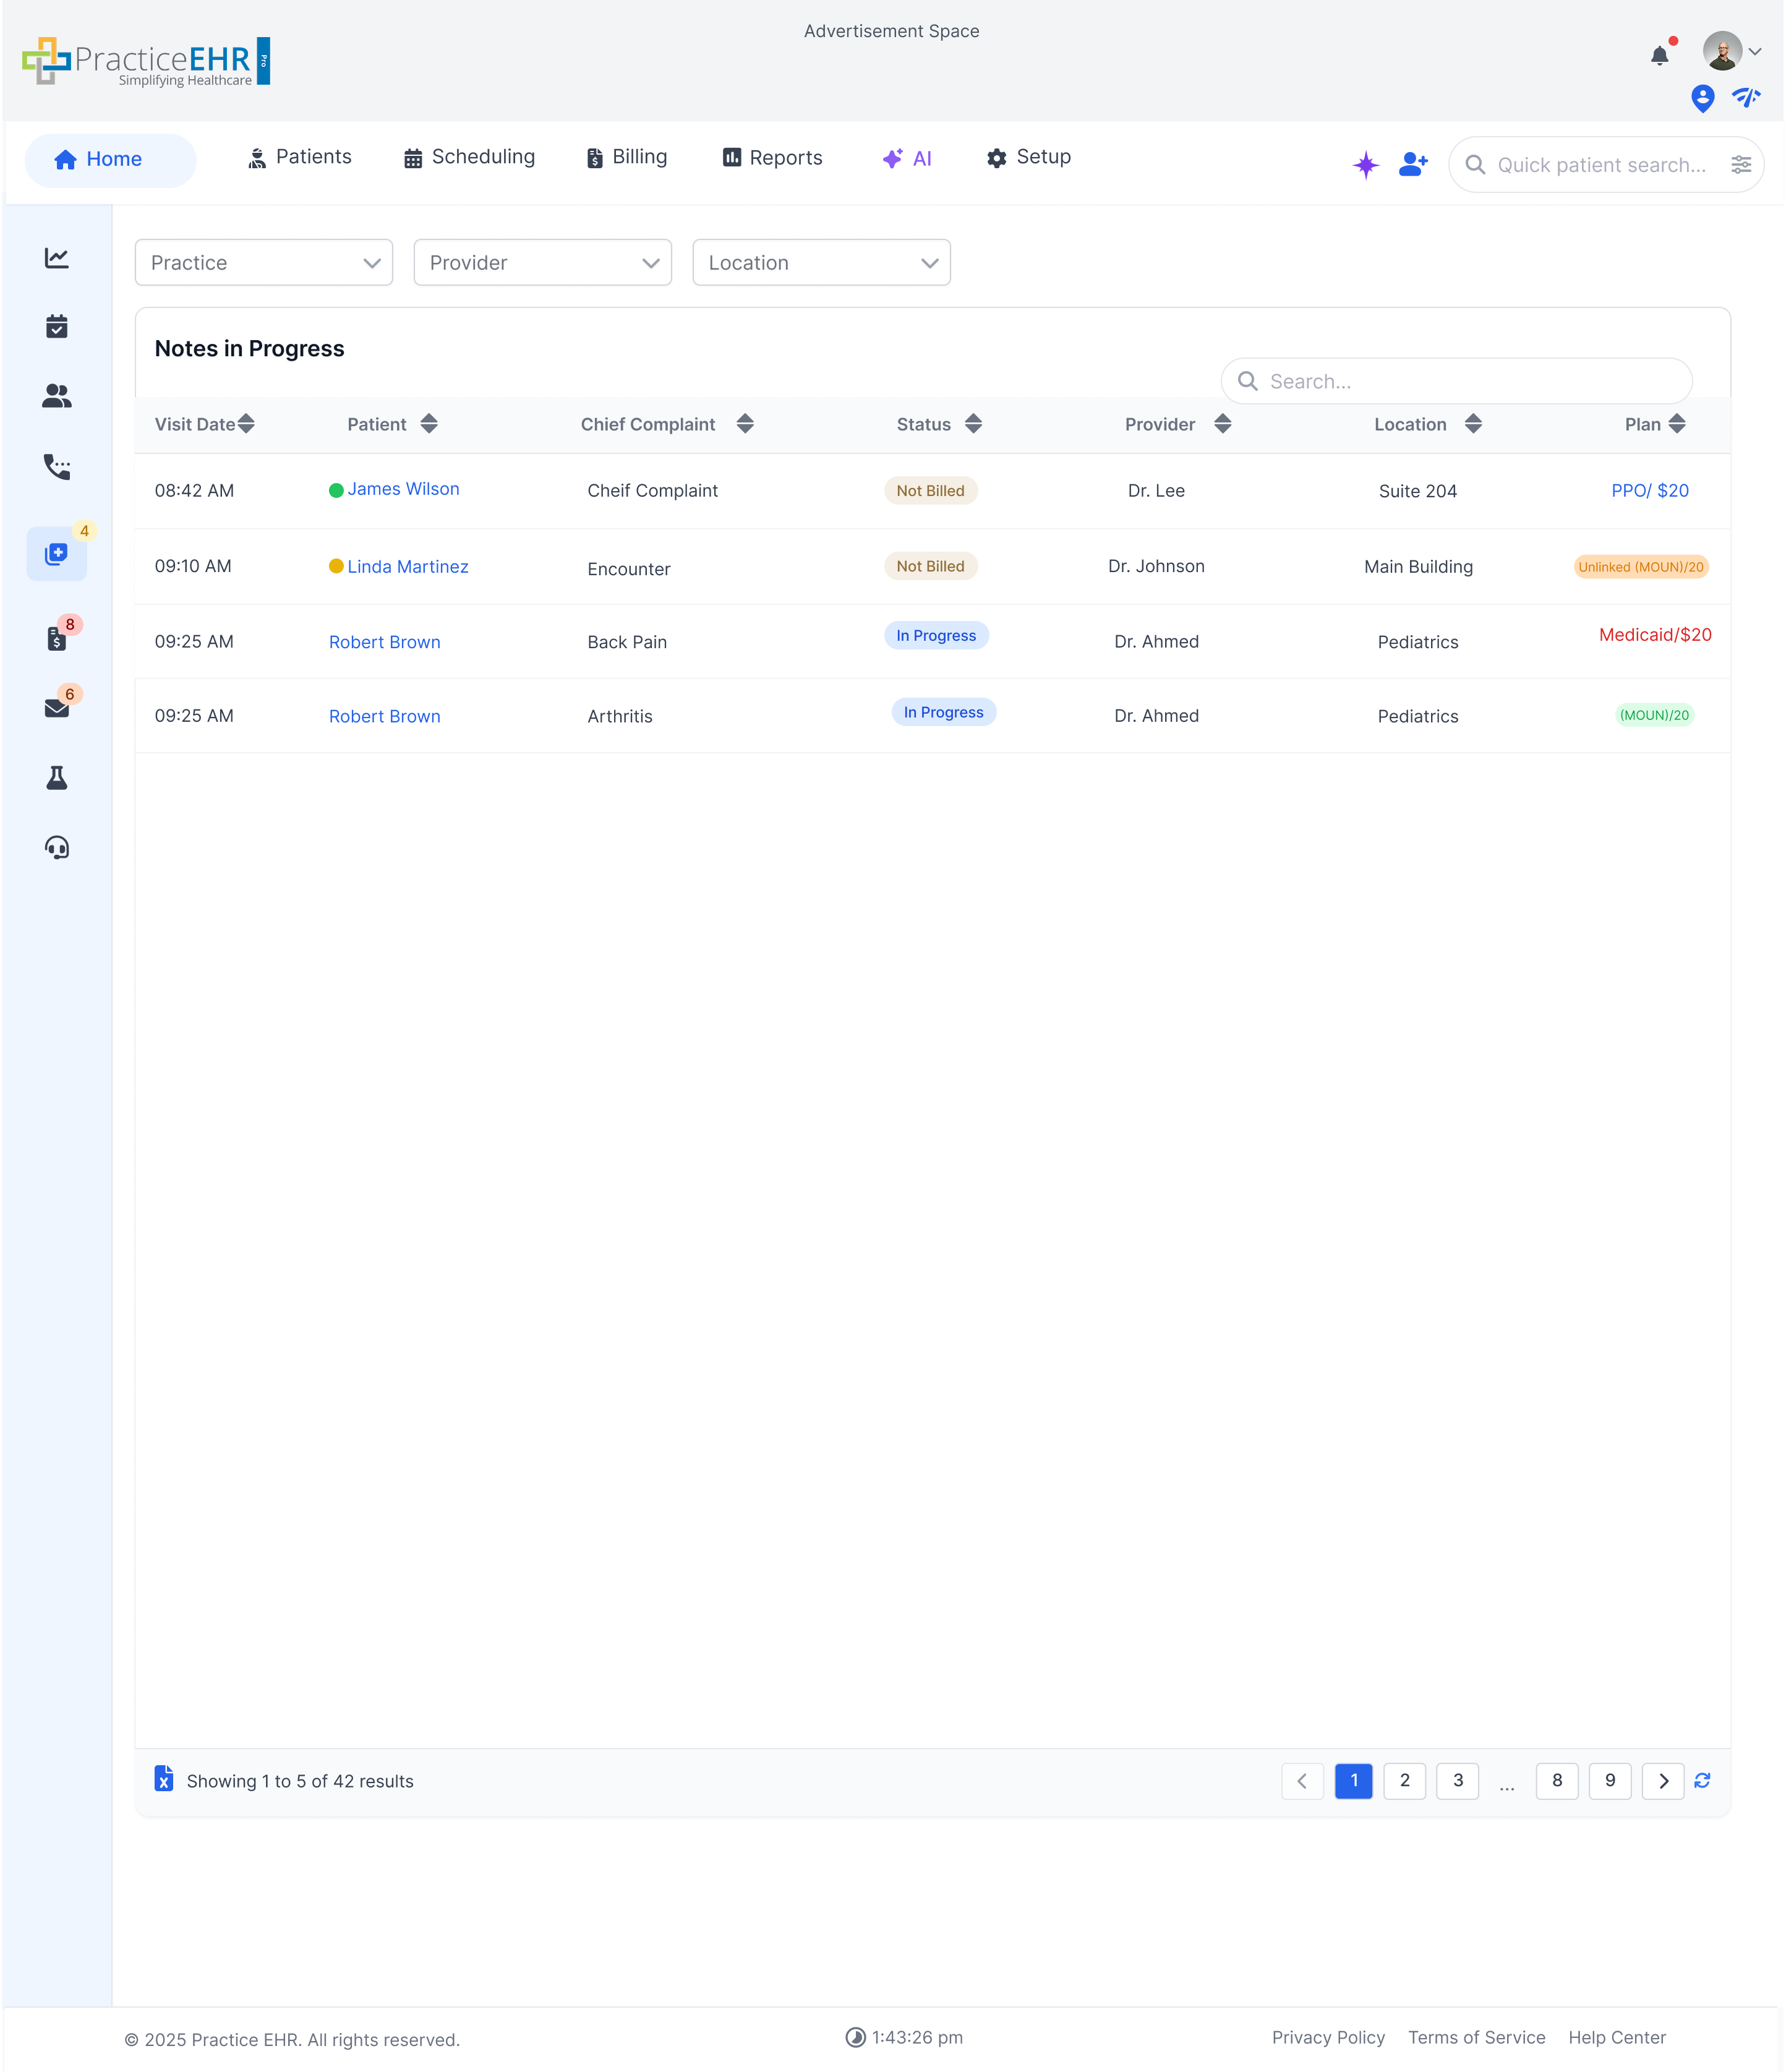
Task: Expand the Provider filter dropdown
Action: 542,263
